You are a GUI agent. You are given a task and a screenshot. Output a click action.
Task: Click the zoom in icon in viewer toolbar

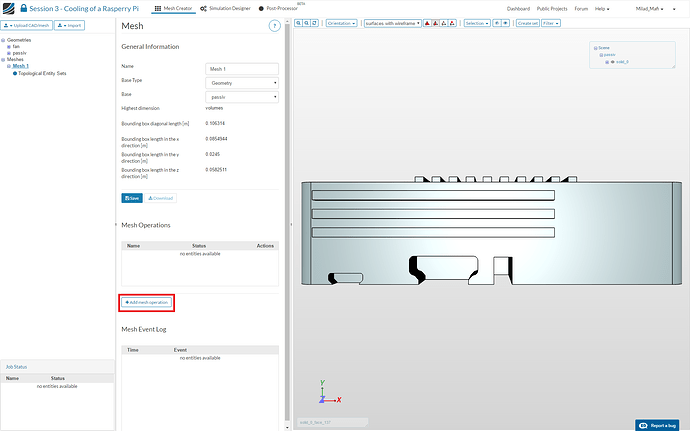(x=299, y=23)
